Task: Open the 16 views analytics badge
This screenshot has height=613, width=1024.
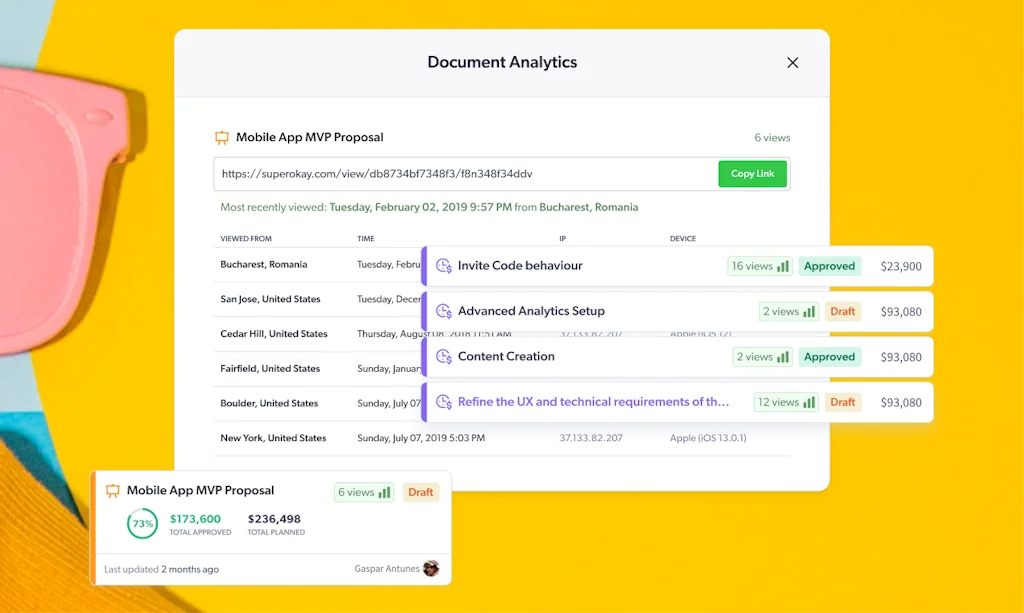Action: (760, 266)
